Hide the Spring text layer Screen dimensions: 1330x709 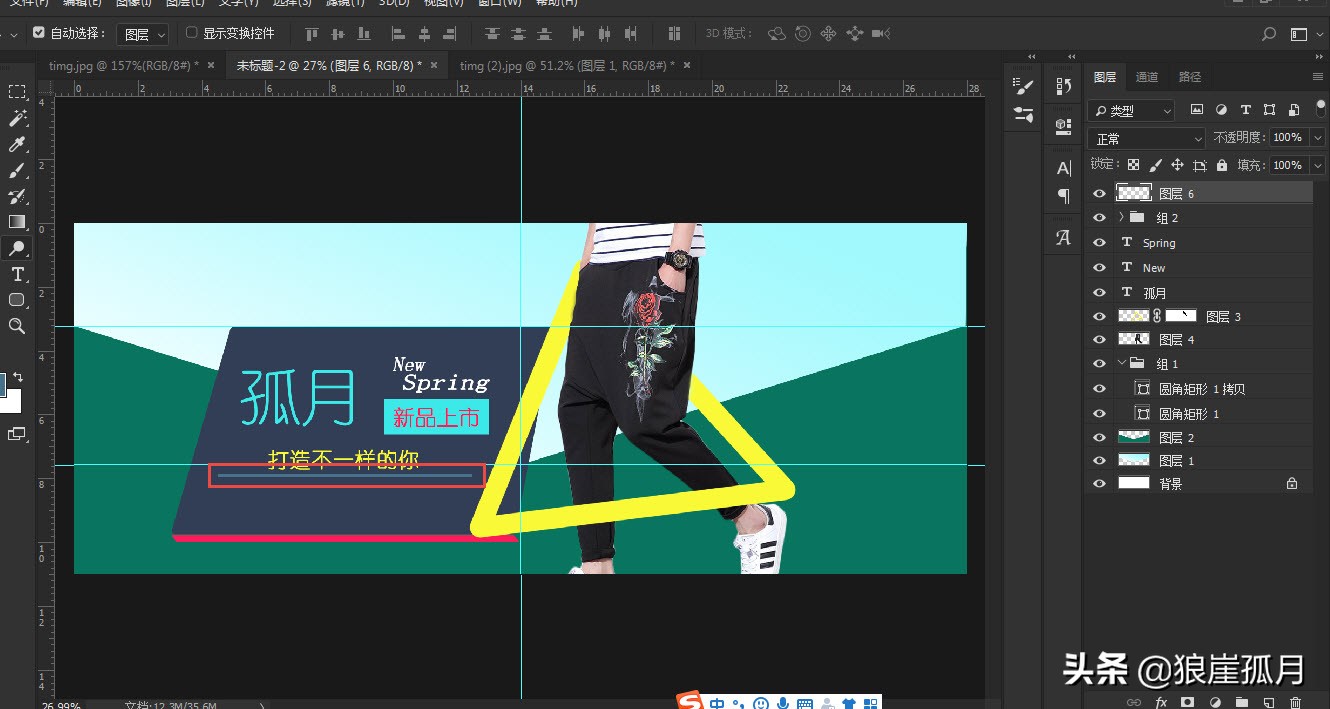1099,242
